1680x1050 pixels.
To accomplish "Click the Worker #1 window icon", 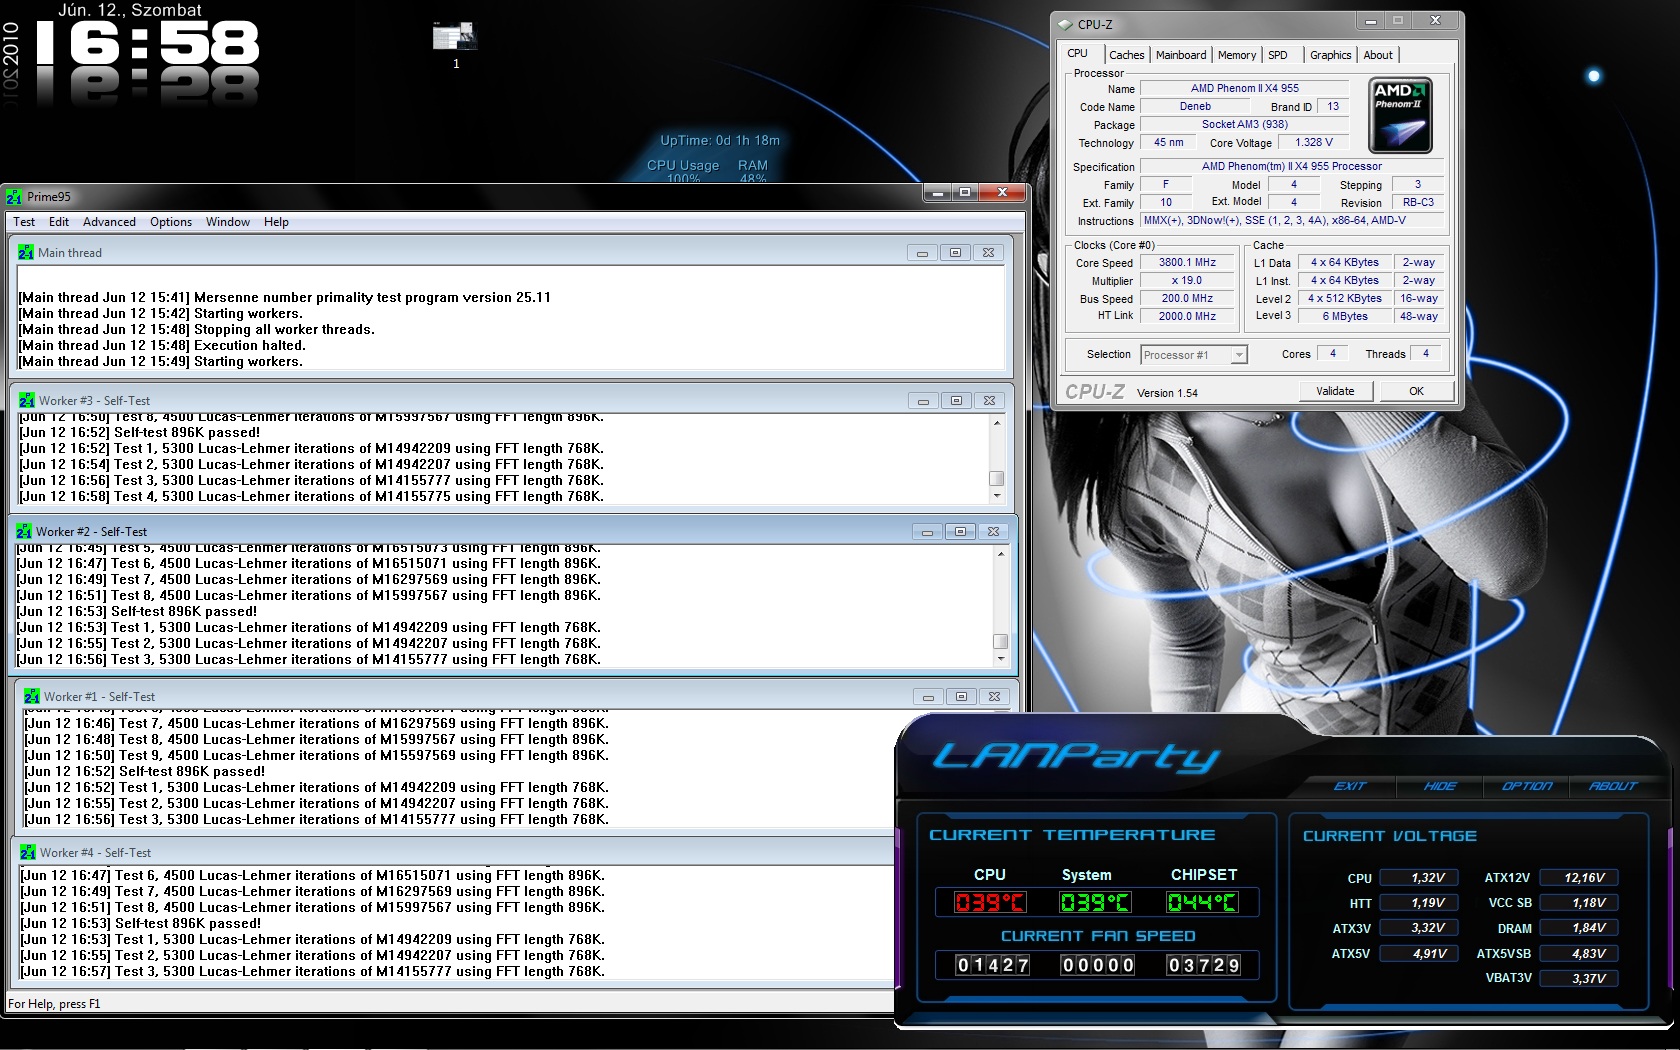I will [32, 697].
